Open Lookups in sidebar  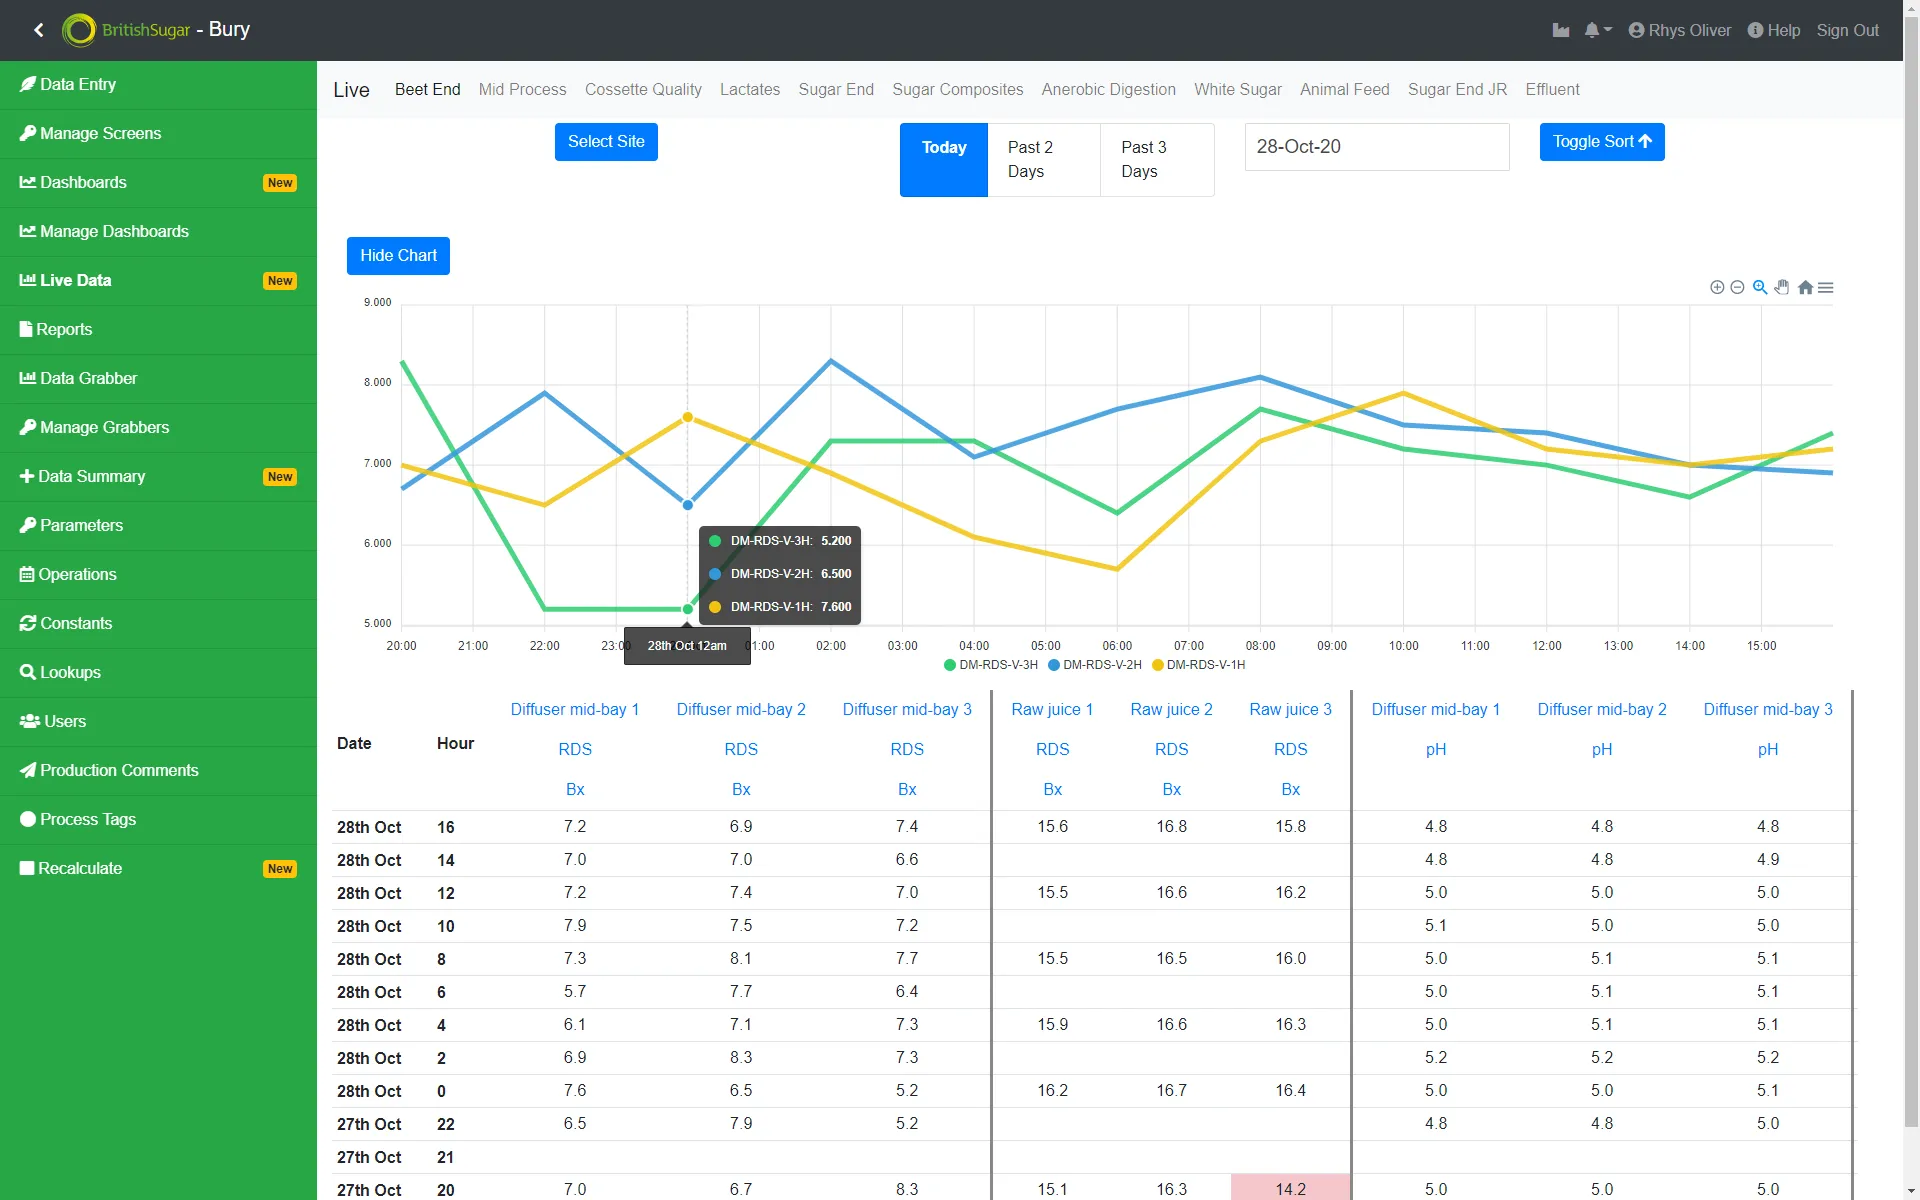(x=158, y=673)
